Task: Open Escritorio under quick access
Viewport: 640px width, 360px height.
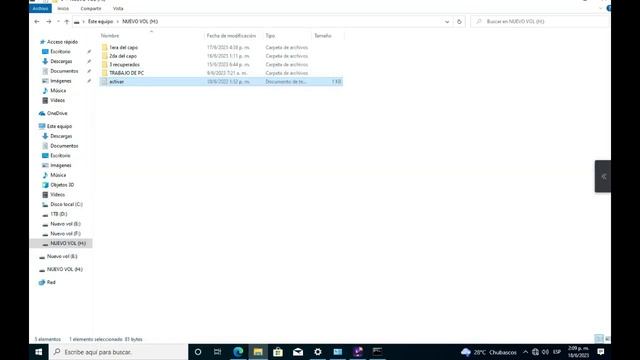Action: click(60, 52)
